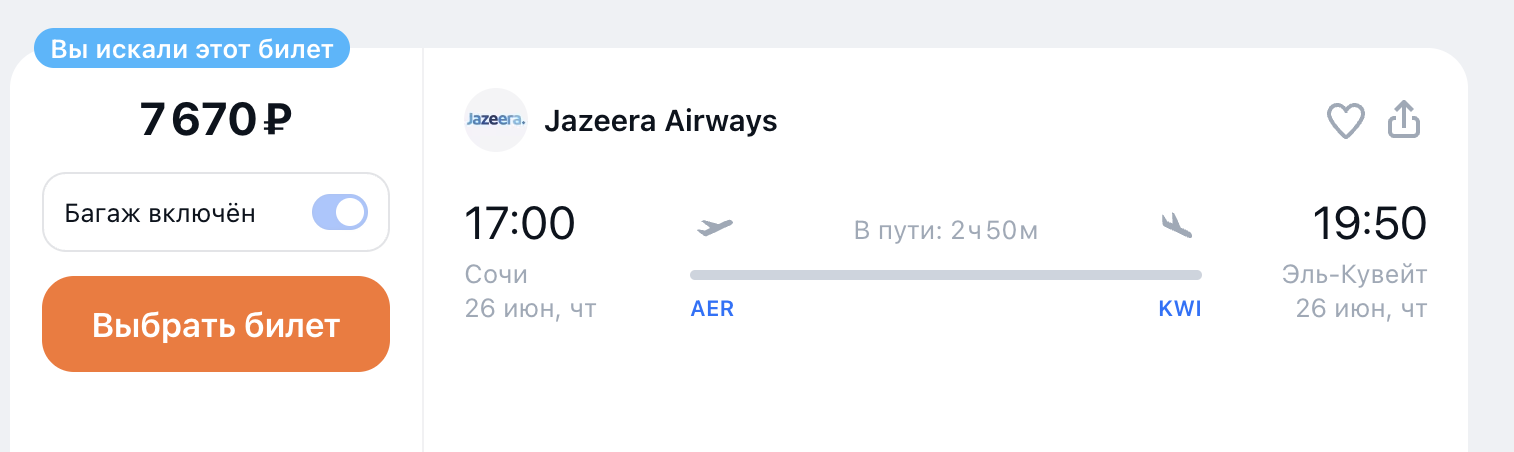
Task: Click the AER airport code
Action: coord(712,309)
